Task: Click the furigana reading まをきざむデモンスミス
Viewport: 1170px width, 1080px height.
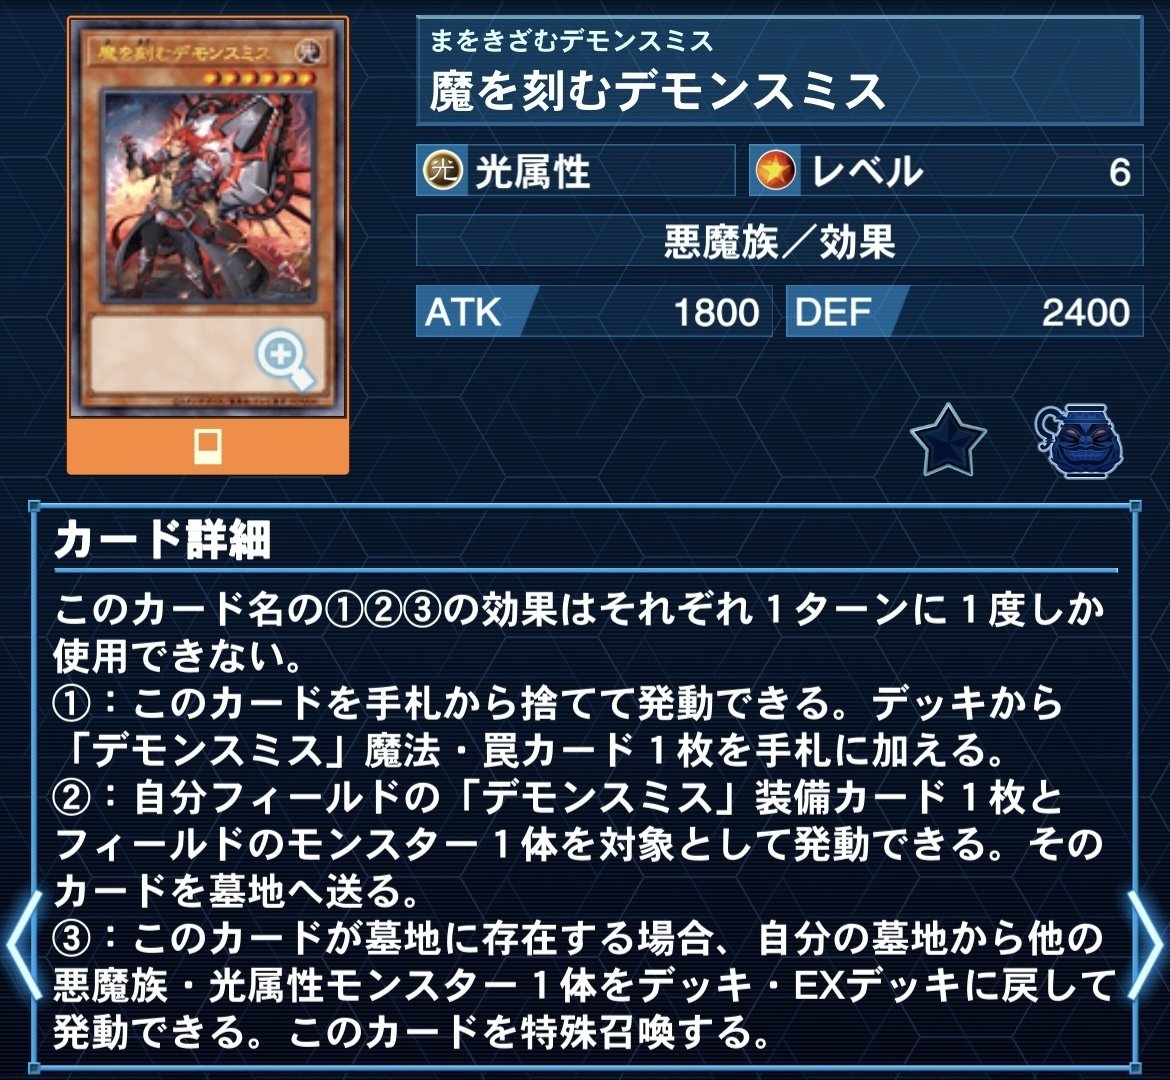Action: [572, 41]
